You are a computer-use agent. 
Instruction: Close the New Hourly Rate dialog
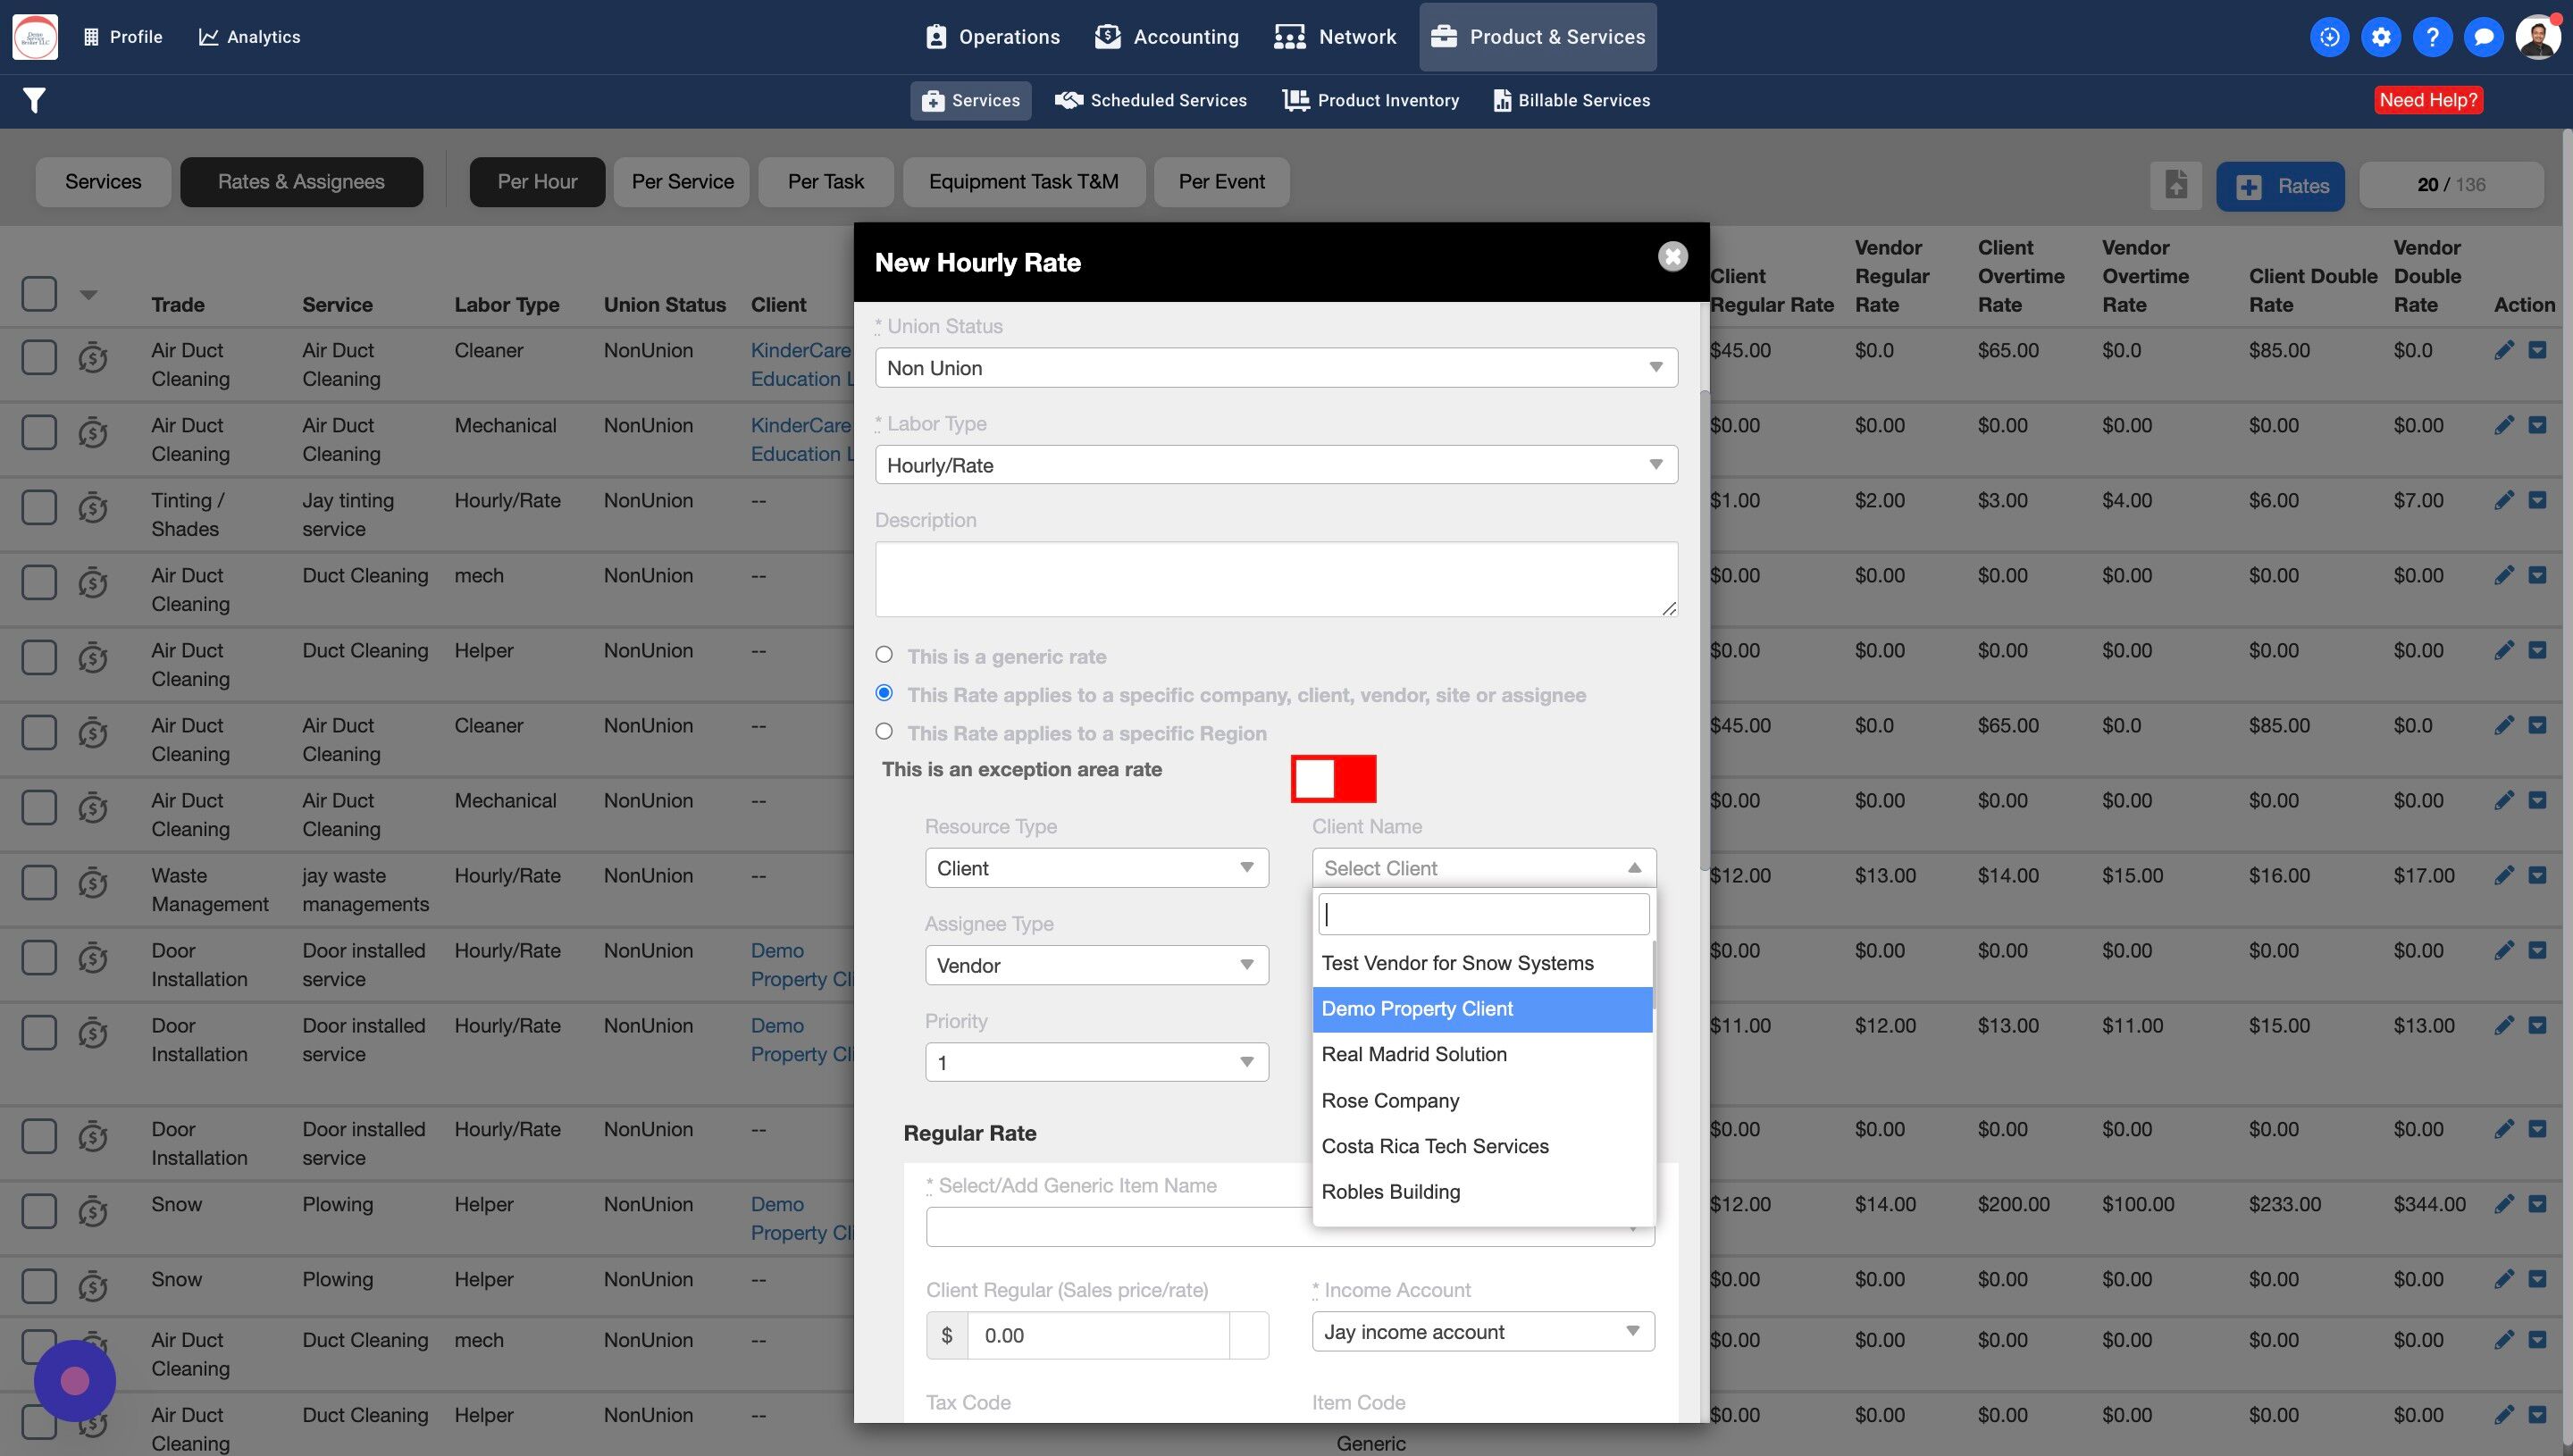click(1673, 256)
